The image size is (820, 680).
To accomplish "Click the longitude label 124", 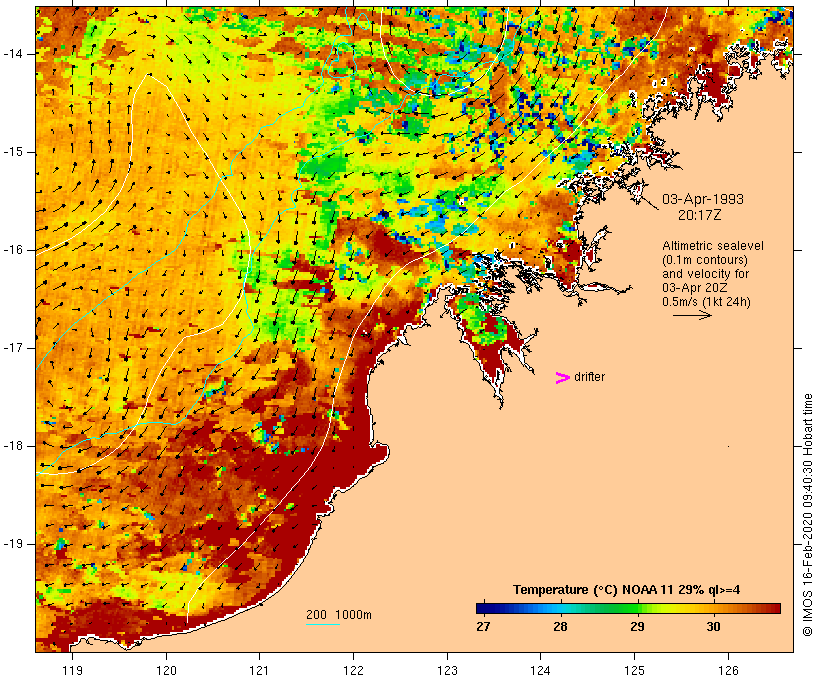I will 541,670.
